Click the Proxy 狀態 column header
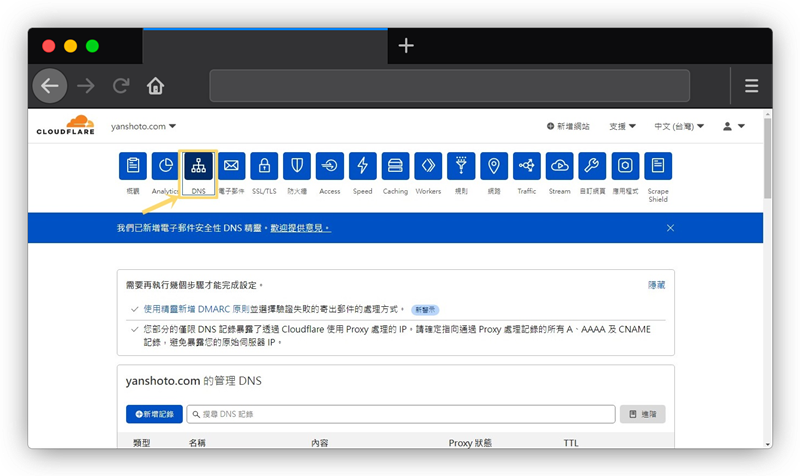Image resolution: width=800 pixels, height=476 pixels. (470, 443)
